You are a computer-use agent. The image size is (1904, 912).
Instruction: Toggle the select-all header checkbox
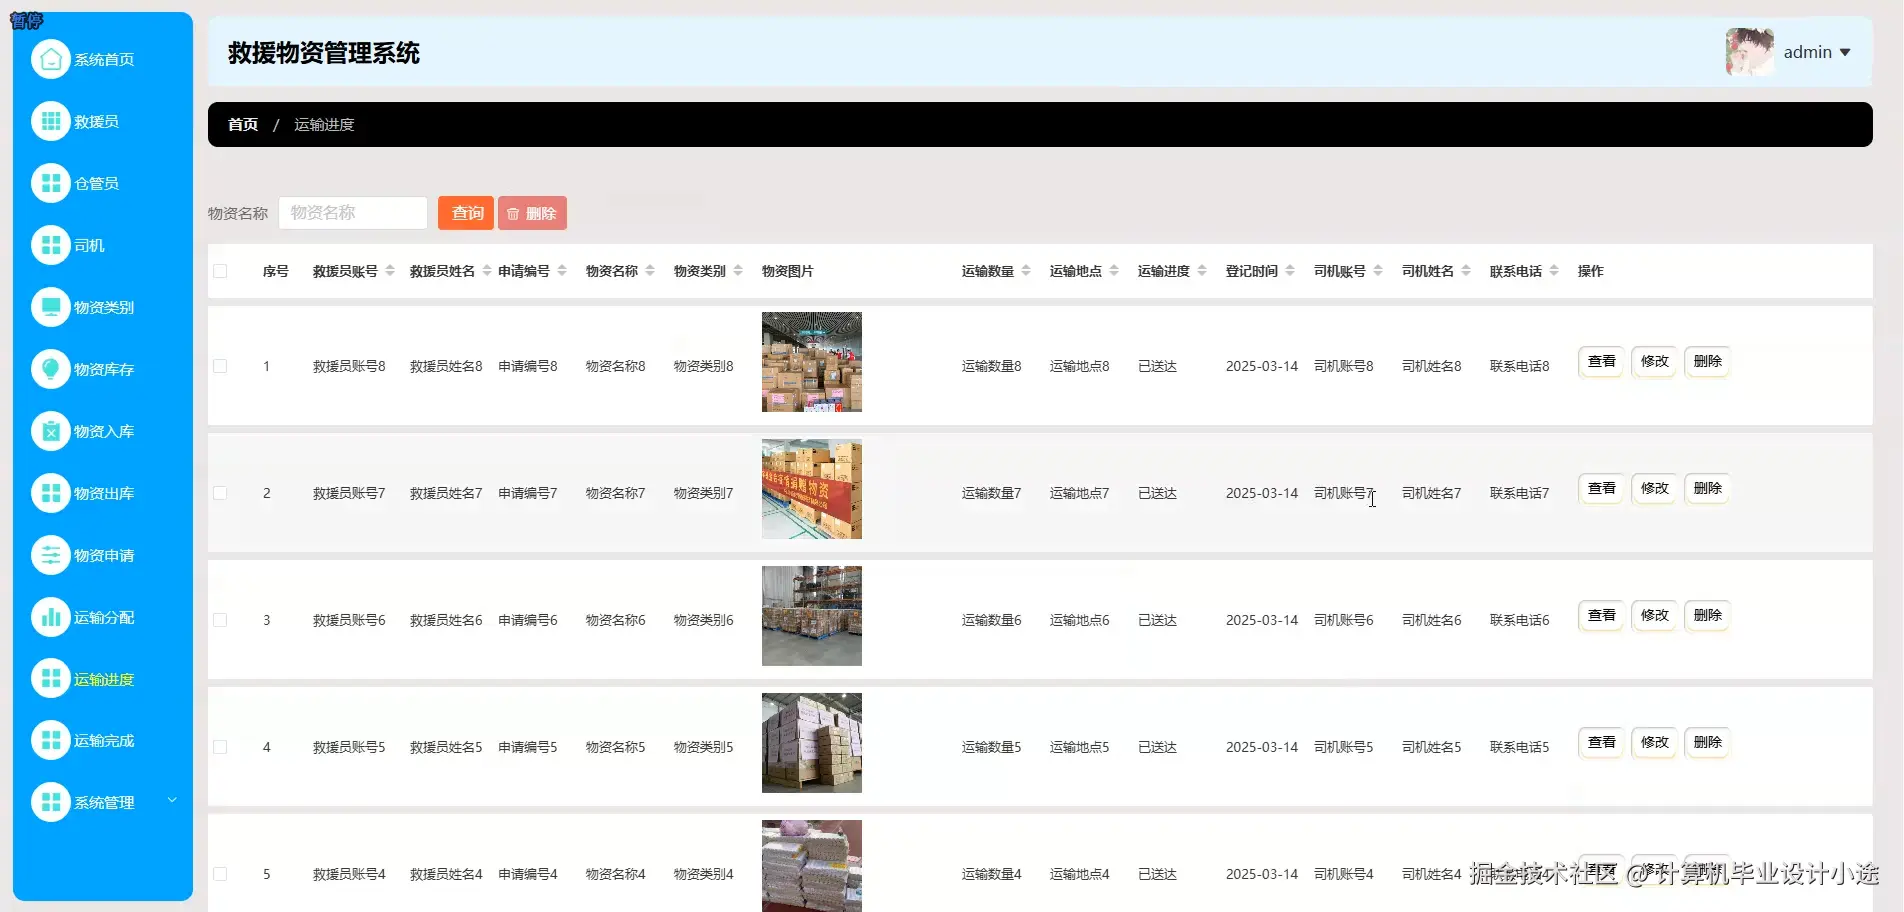pos(220,271)
